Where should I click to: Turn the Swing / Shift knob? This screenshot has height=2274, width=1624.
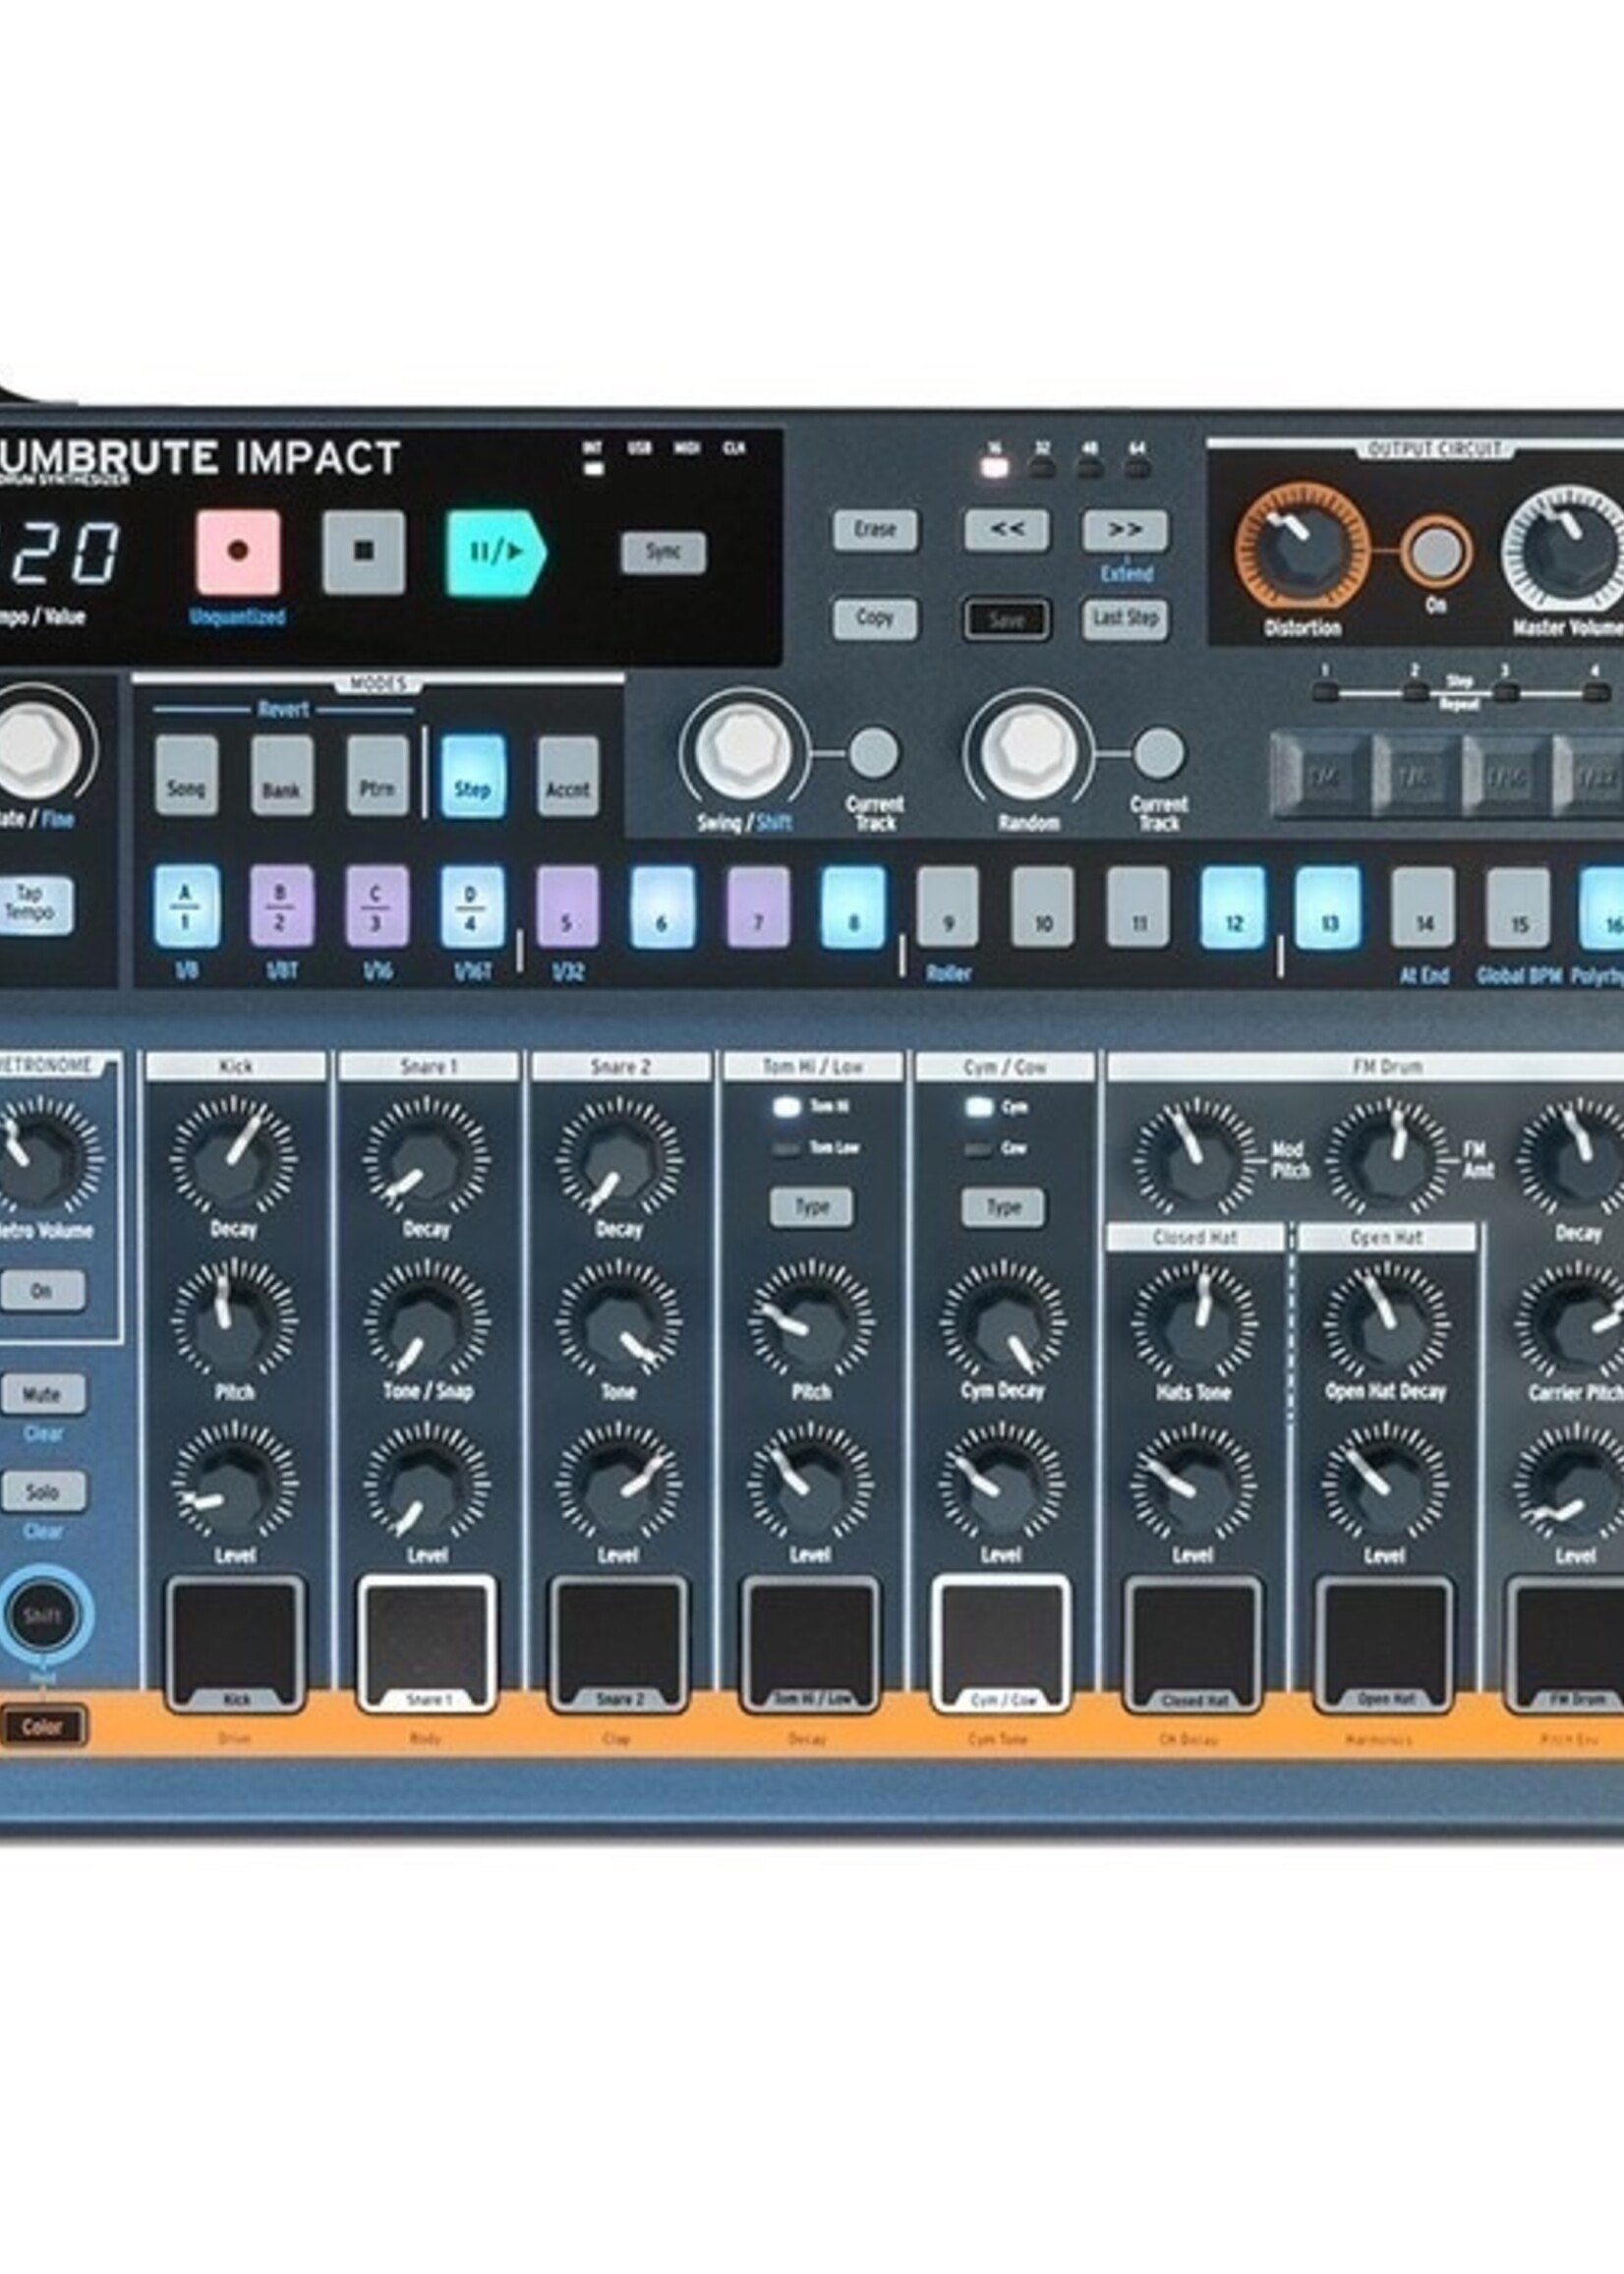click(x=743, y=751)
